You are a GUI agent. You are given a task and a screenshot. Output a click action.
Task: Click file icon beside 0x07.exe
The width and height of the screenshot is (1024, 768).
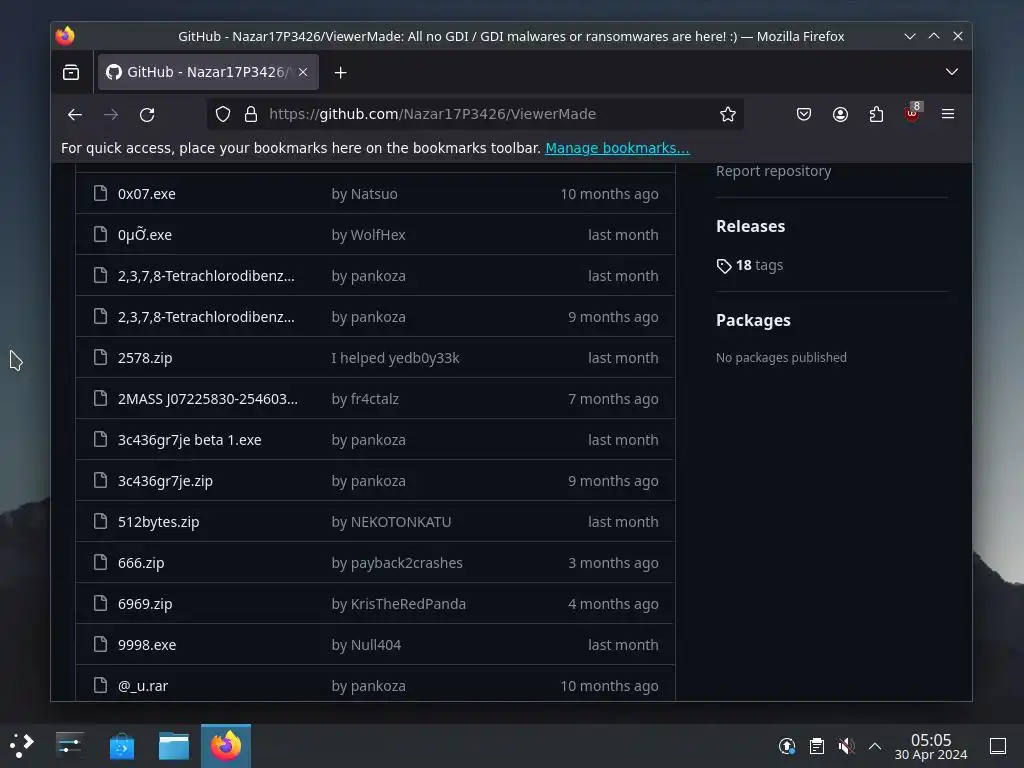pyautogui.click(x=100, y=193)
